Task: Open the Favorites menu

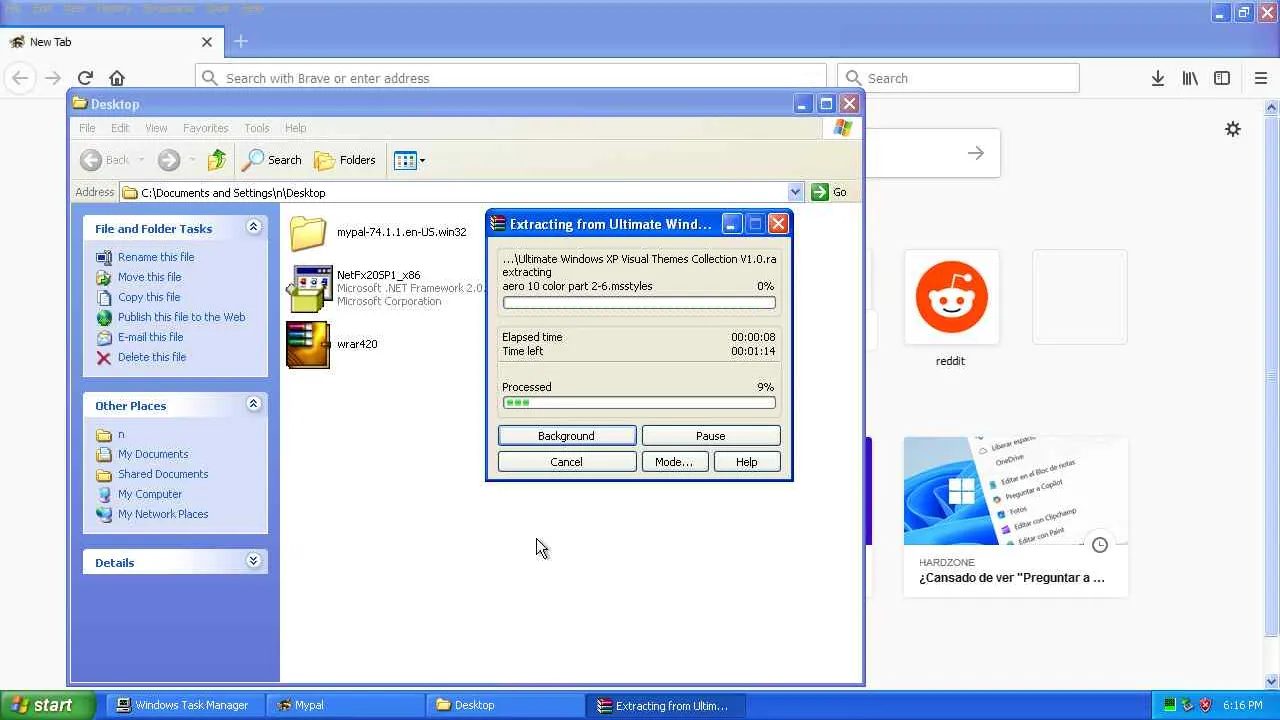Action: [x=205, y=128]
